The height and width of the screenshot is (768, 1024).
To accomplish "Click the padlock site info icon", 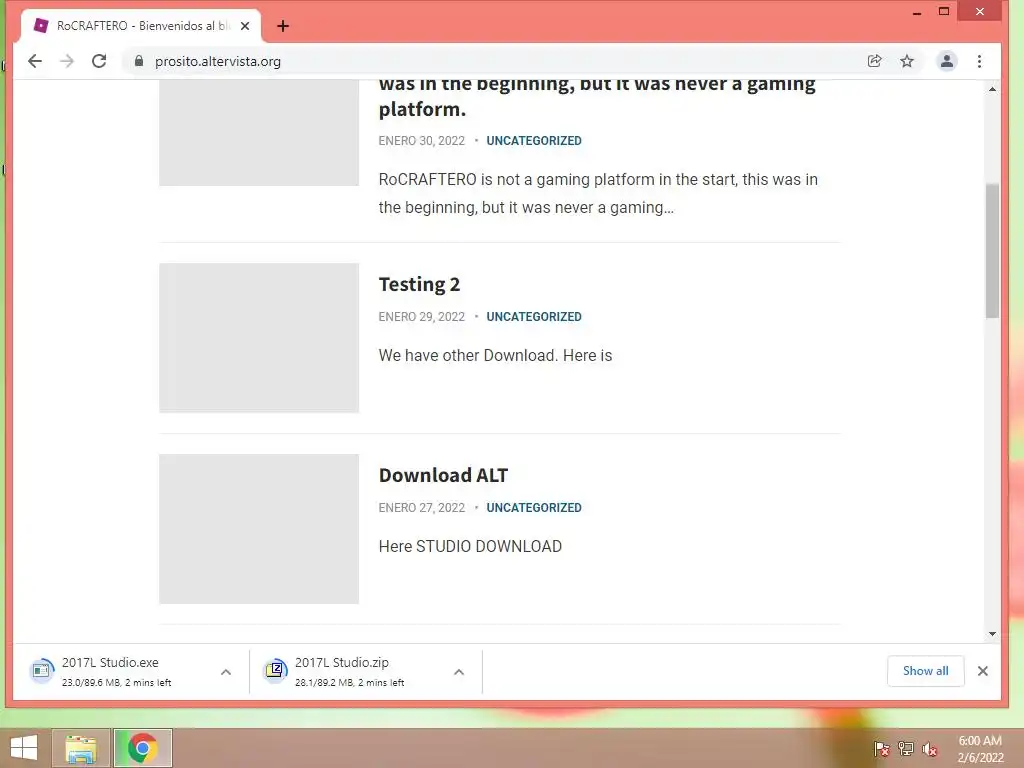I will coord(138,61).
